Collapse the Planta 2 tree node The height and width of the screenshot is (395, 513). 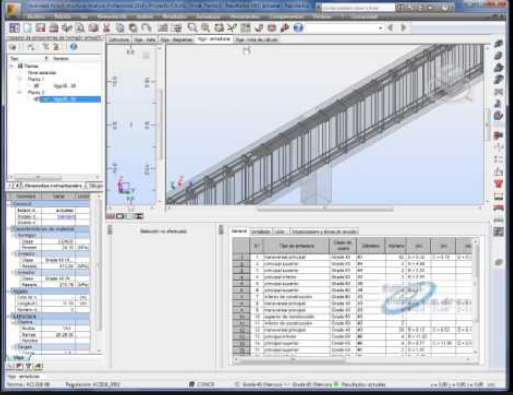point(20,92)
